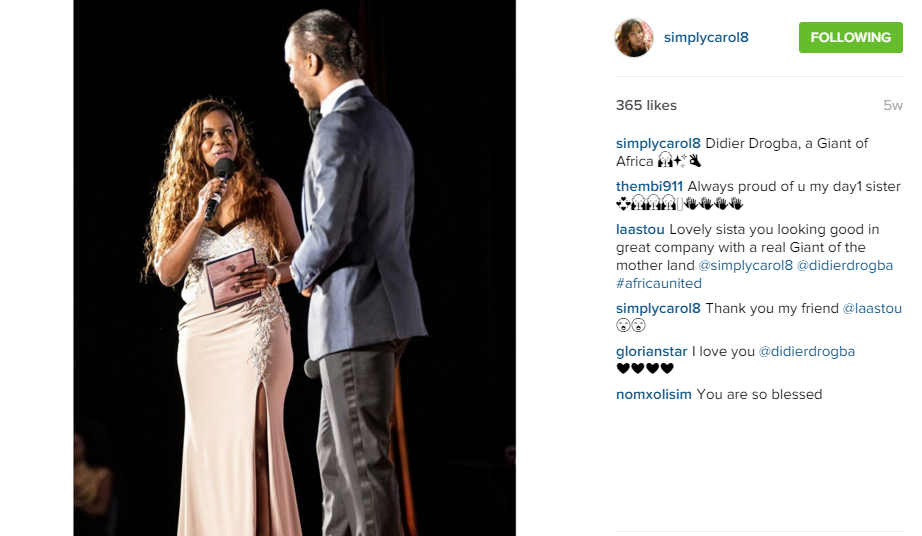View the 365 likes list

point(646,105)
